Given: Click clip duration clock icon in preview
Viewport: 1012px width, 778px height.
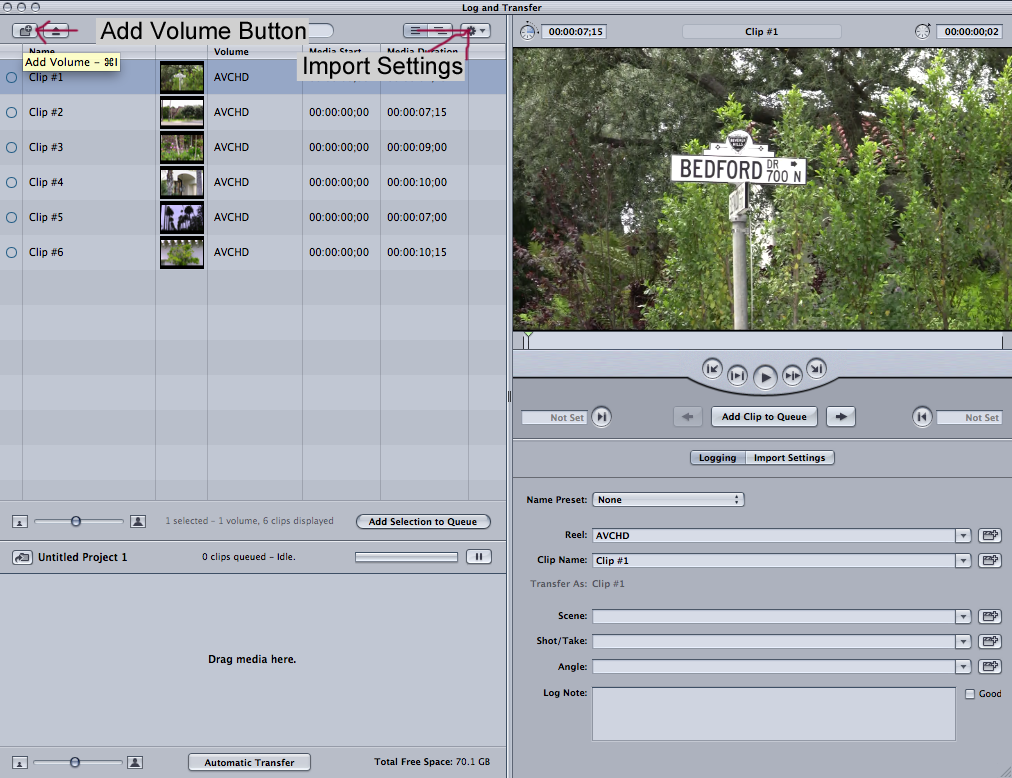Looking at the screenshot, I should pyautogui.click(x=528, y=31).
